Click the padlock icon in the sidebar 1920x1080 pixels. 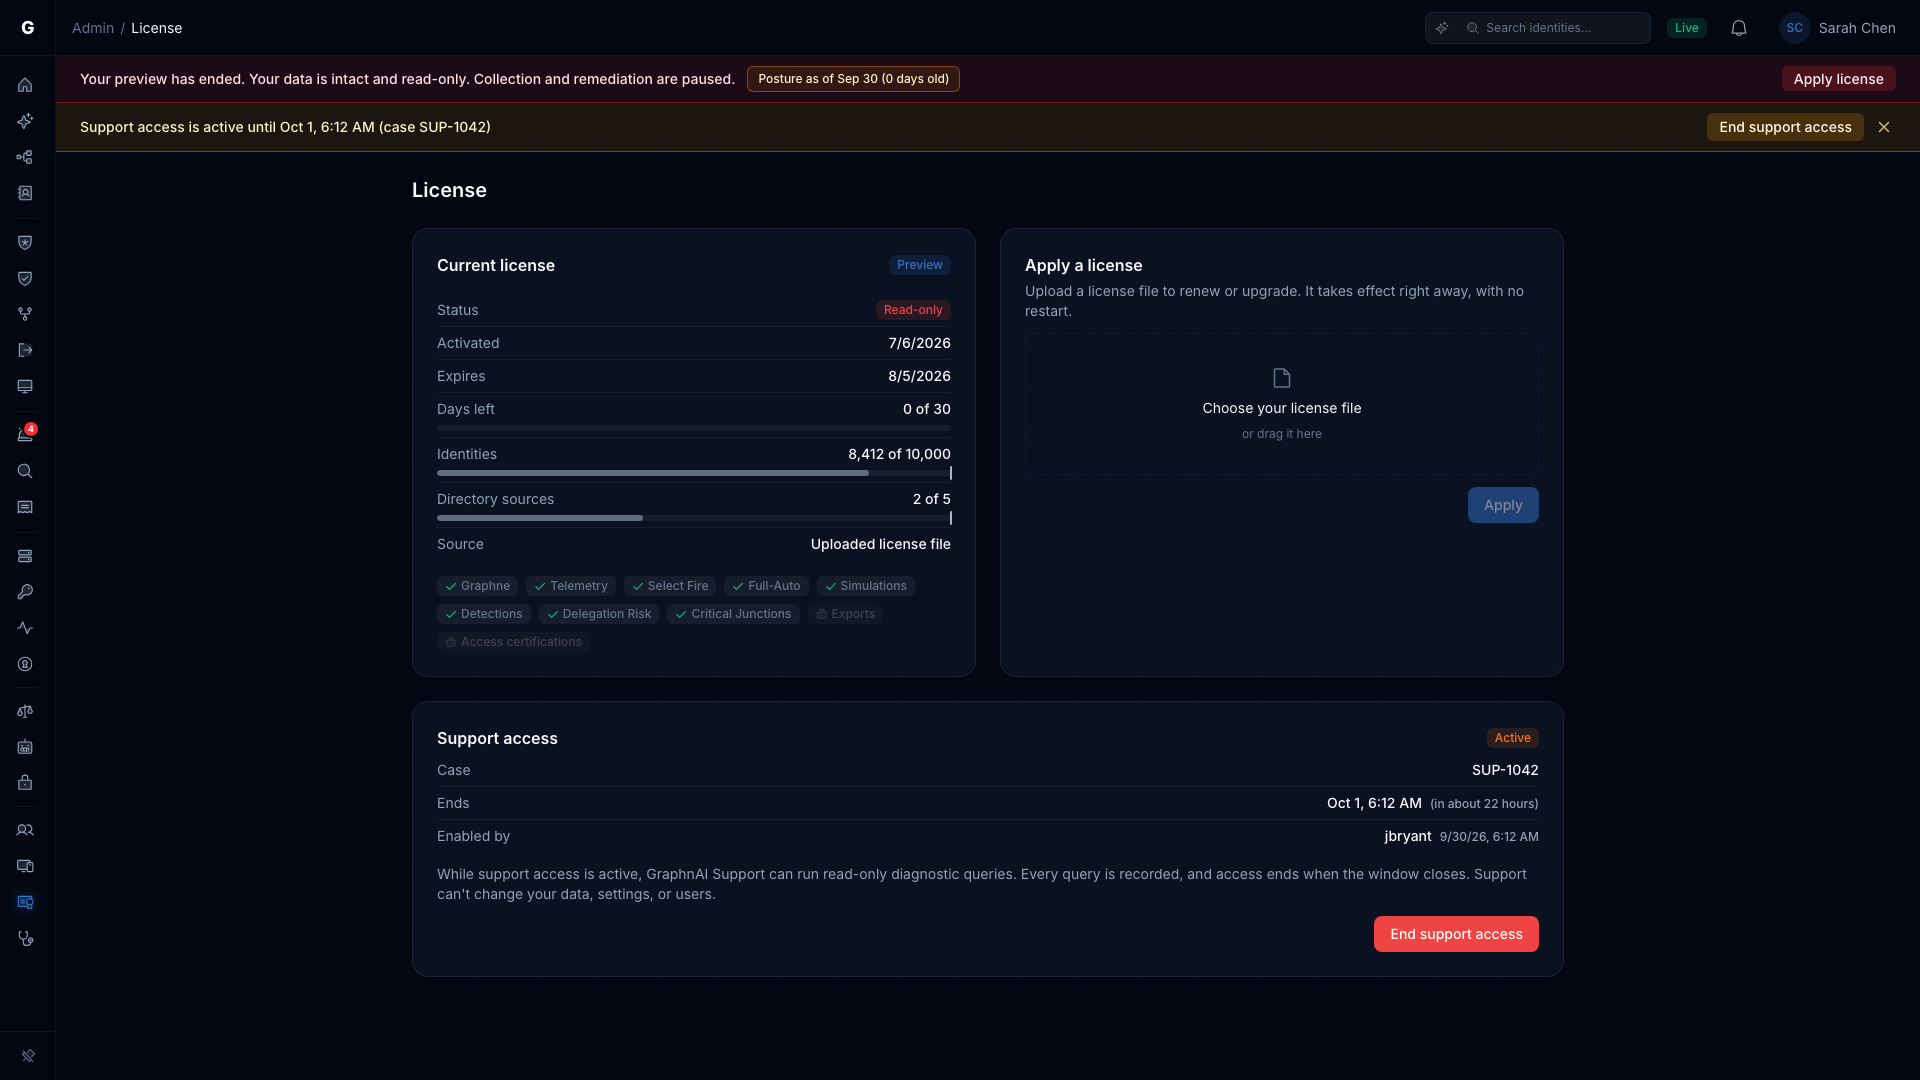click(x=25, y=783)
